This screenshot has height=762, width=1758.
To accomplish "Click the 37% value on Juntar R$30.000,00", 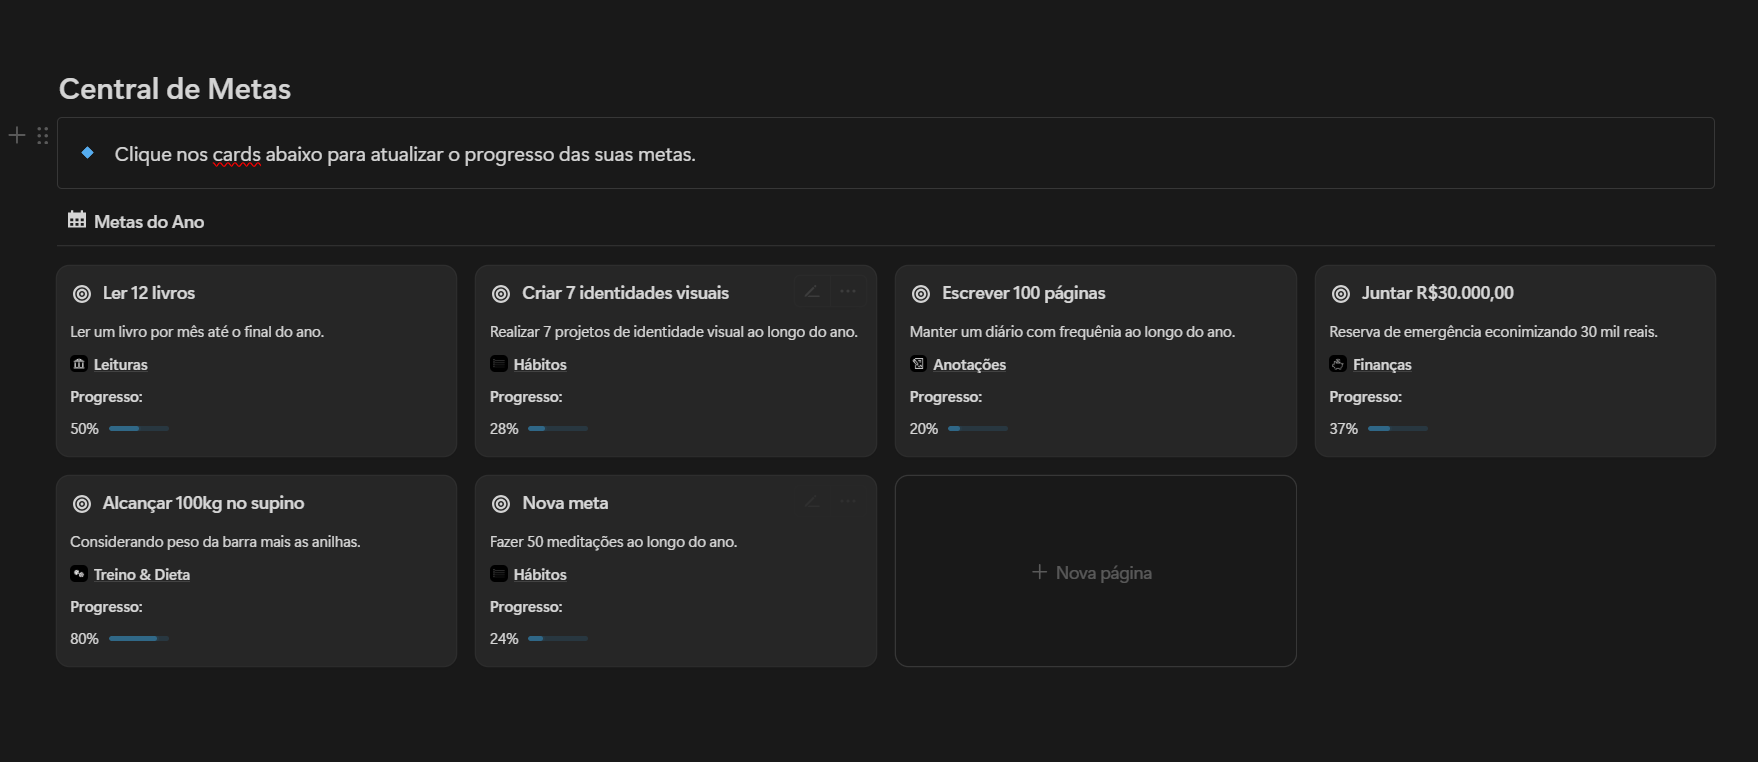I will pos(1343,429).
